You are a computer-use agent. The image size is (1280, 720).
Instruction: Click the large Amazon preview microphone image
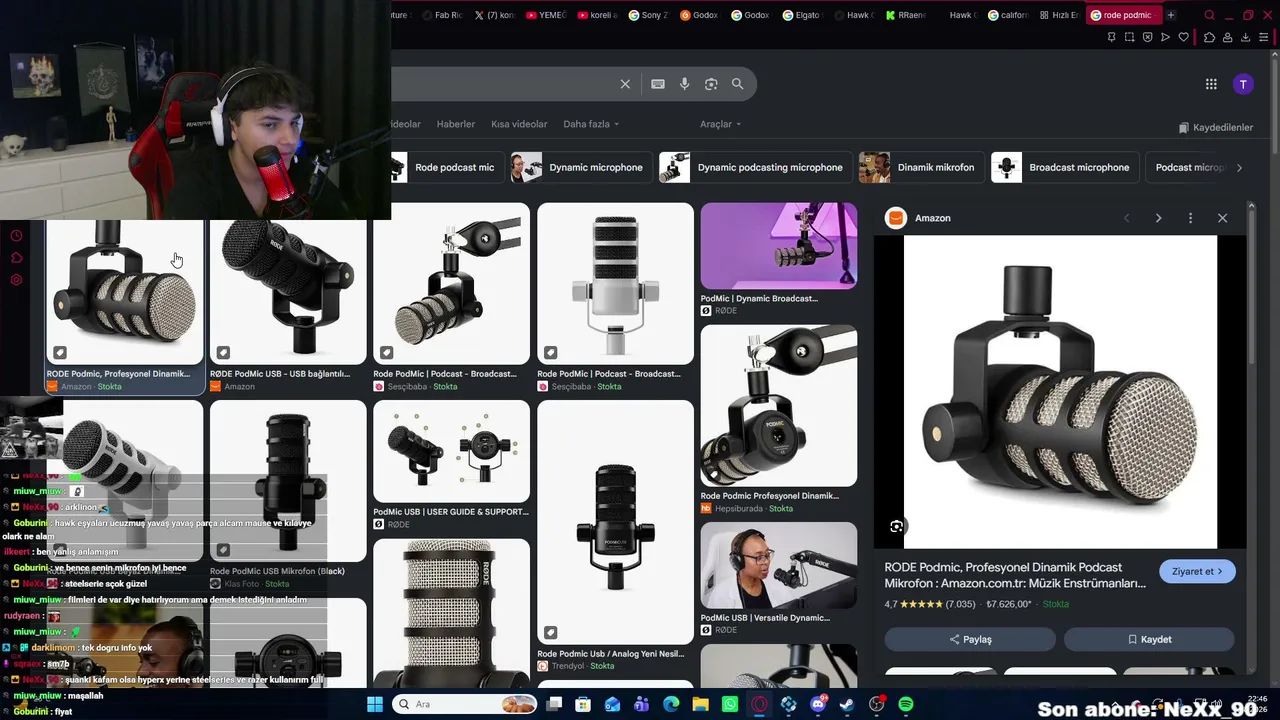tap(1060, 392)
